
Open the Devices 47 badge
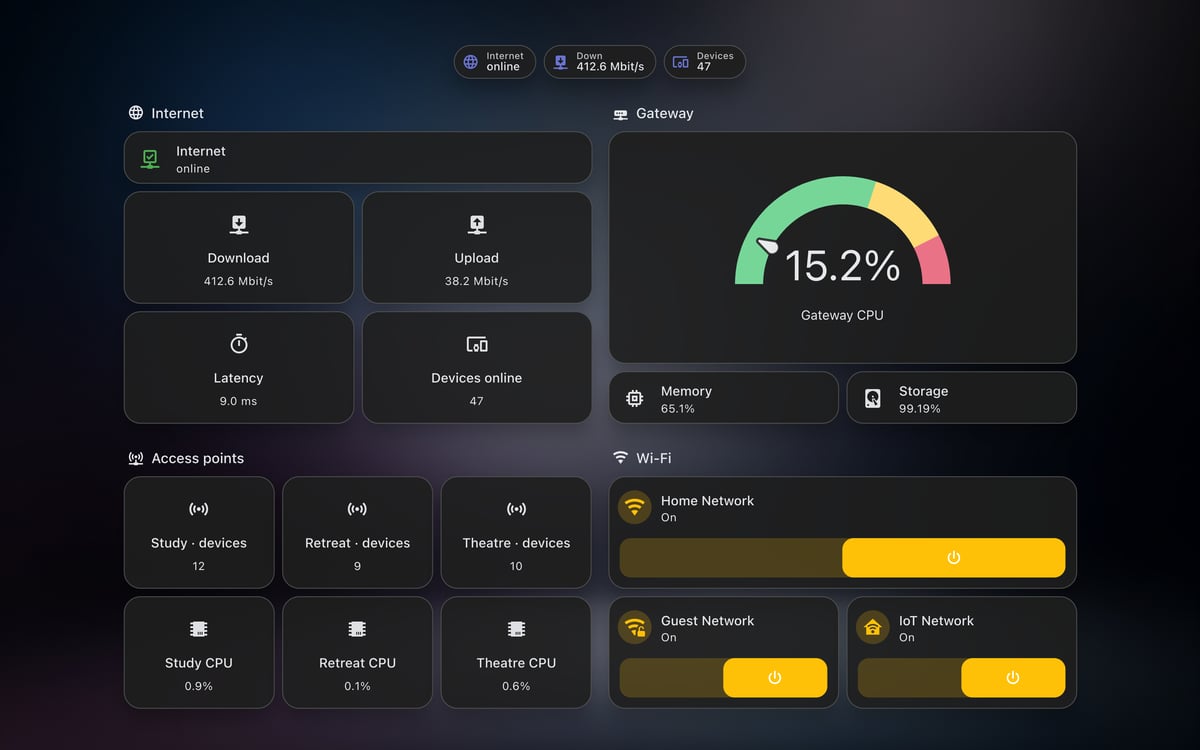704,62
